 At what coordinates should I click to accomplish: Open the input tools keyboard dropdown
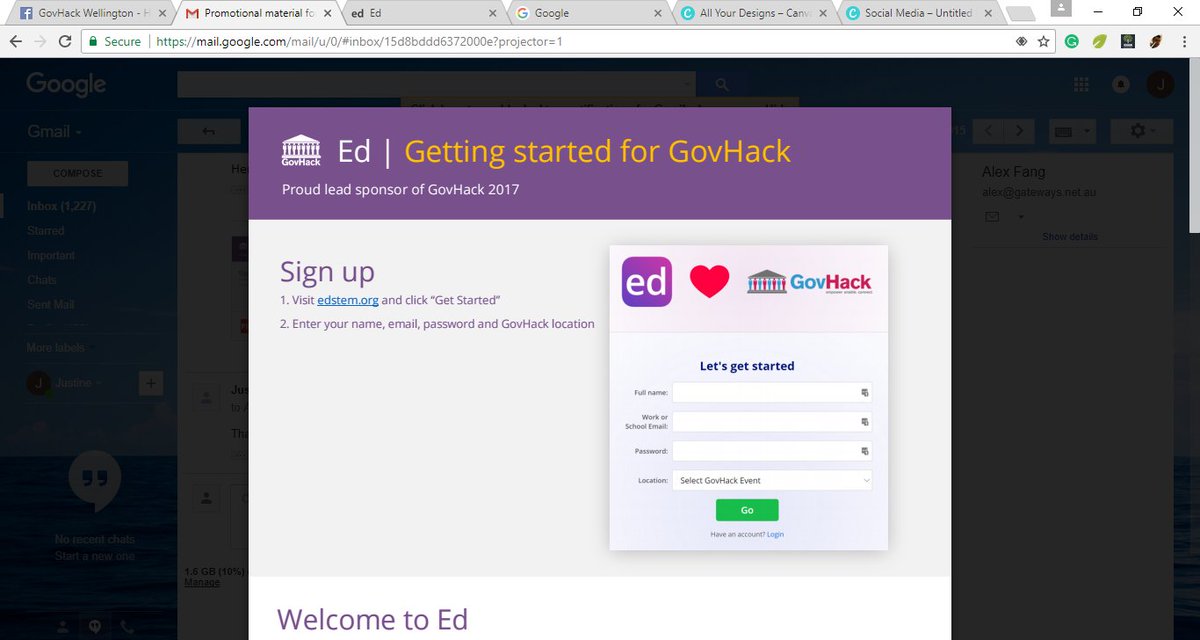pyautogui.click(x=1073, y=131)
